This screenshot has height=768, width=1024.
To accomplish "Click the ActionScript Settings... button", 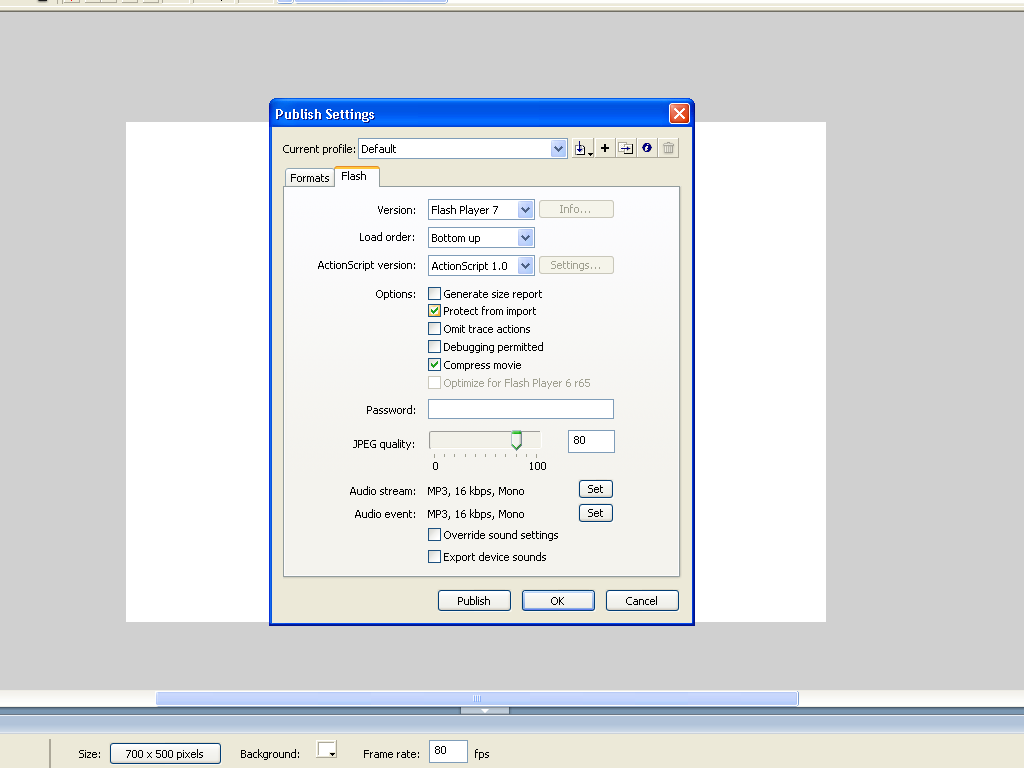I will coord(576,265).
